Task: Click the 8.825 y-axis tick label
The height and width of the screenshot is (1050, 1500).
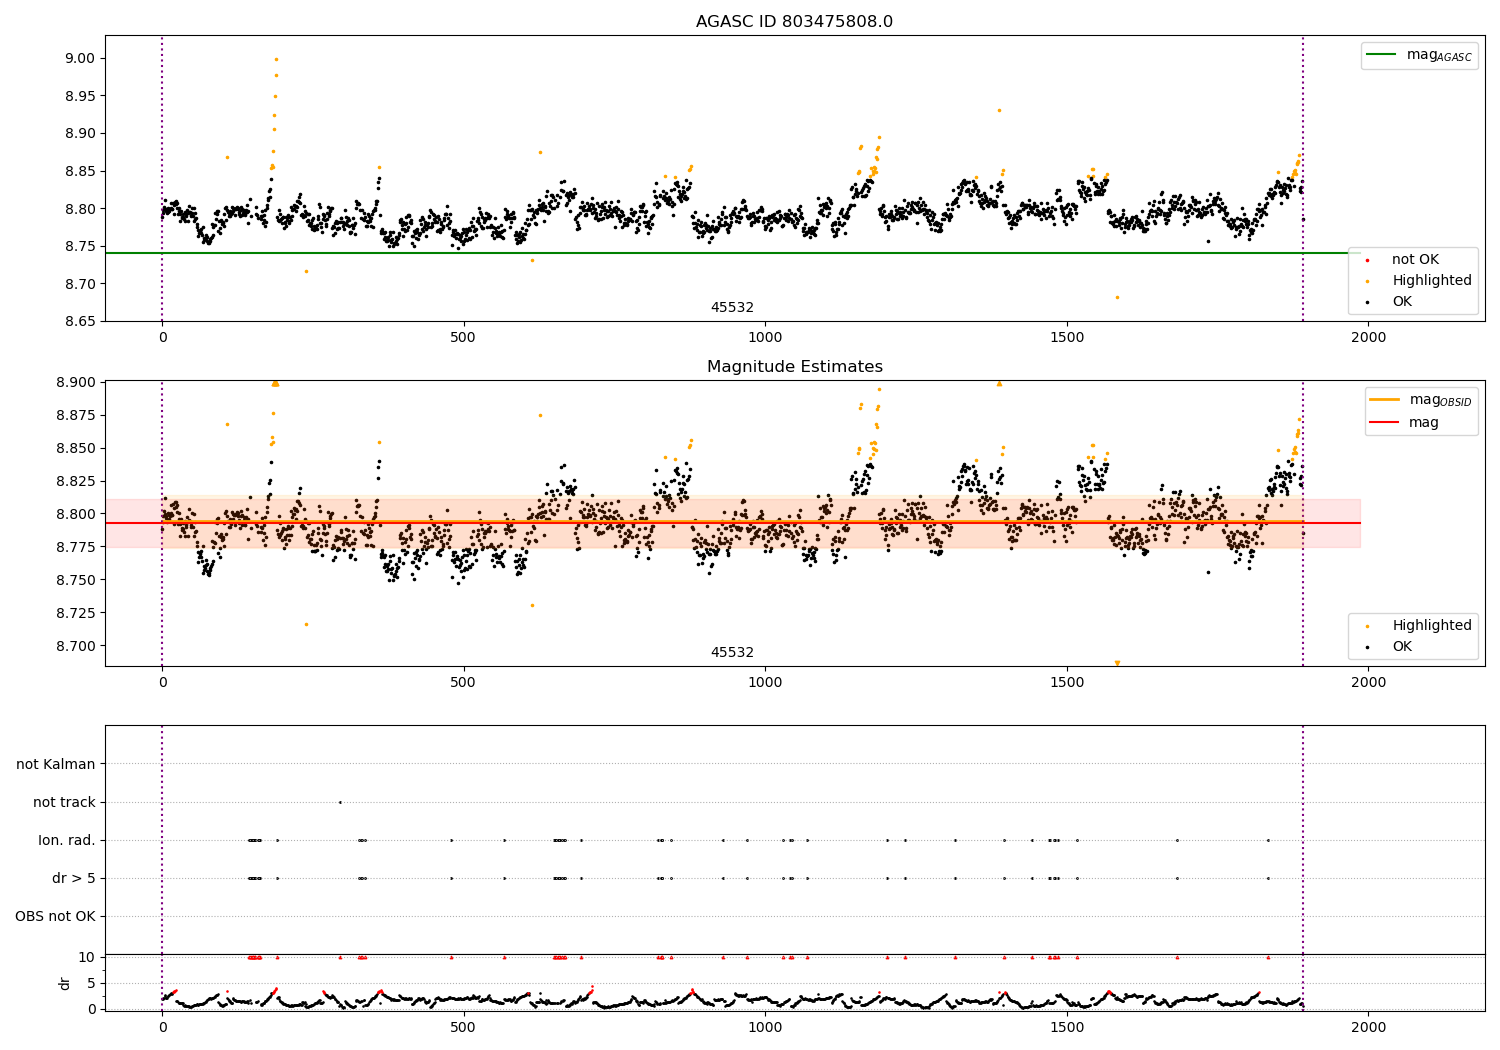Action: 77,481
